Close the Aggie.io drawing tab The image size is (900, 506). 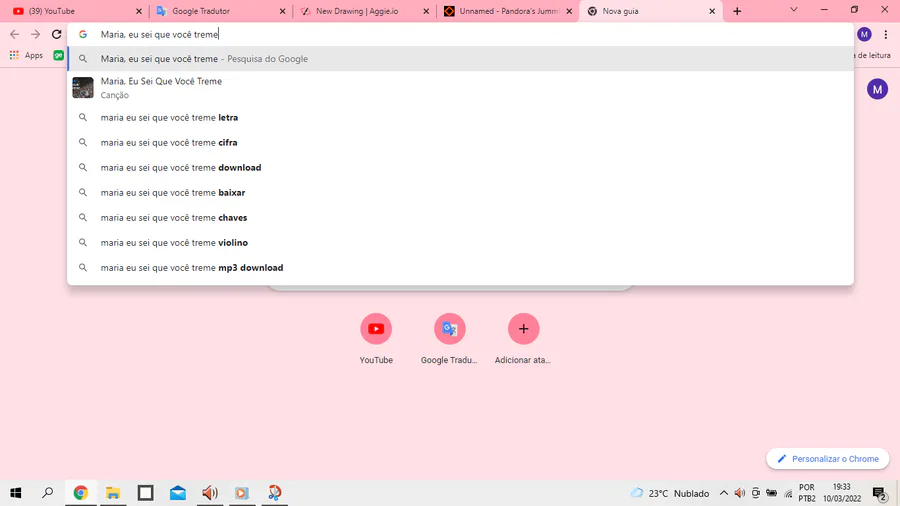coord(426,11)
